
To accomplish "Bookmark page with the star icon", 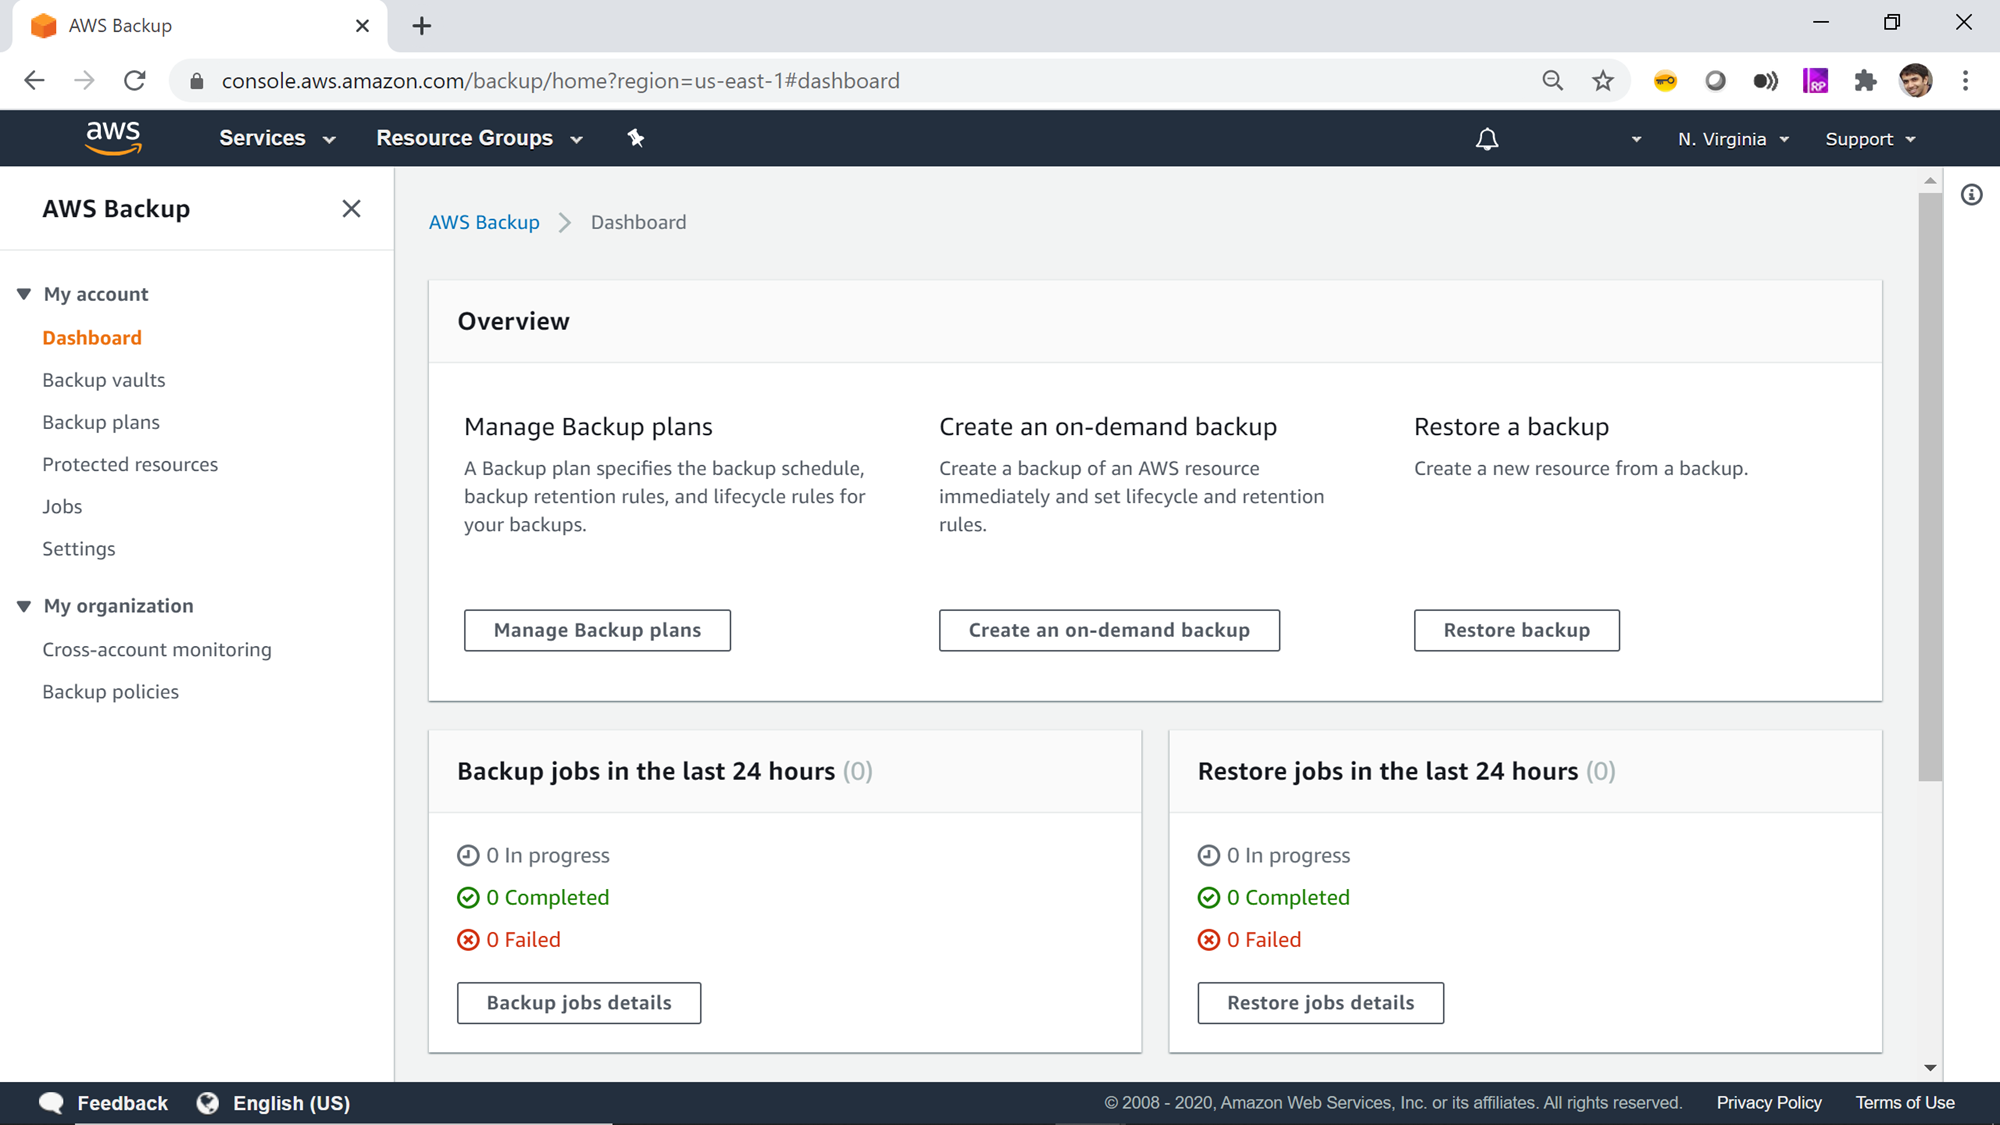I will click(1603, 81).
